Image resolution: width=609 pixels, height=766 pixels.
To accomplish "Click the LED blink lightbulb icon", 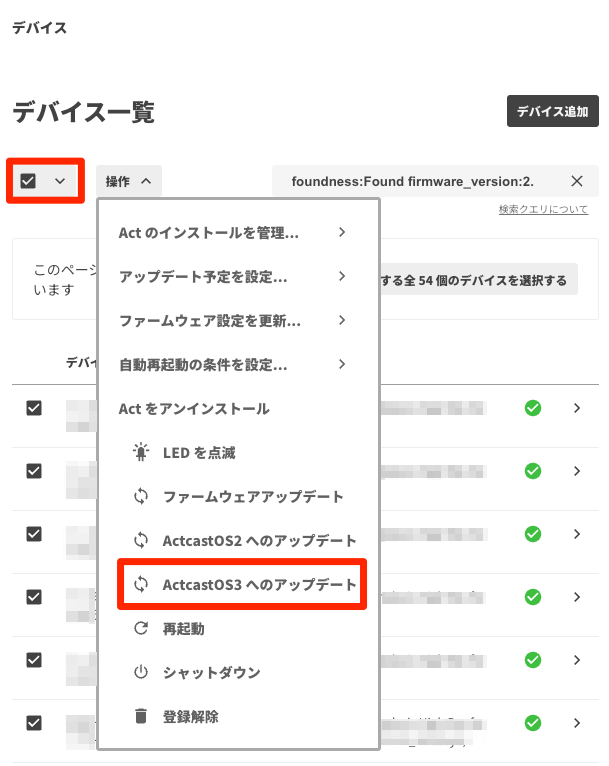I will click(x=141, y=453).
